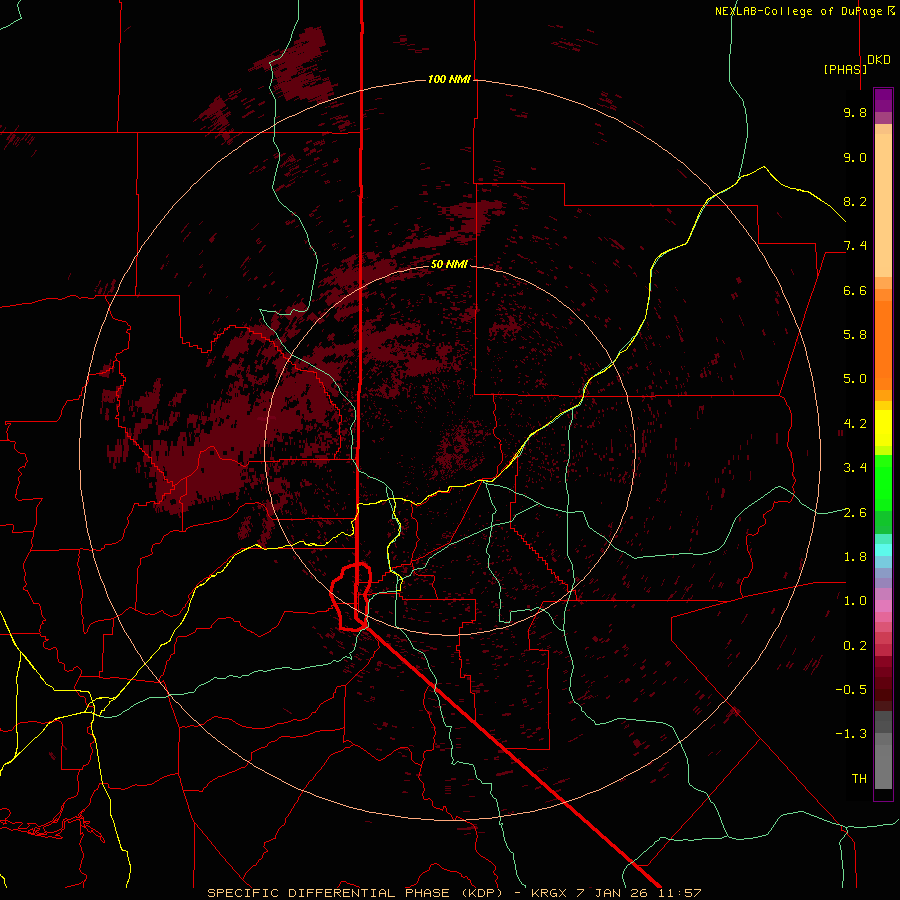The width and height of the screenshot is (900, 900).
Task: Click the 9.0 value on color scale
Action: point(855,157)
